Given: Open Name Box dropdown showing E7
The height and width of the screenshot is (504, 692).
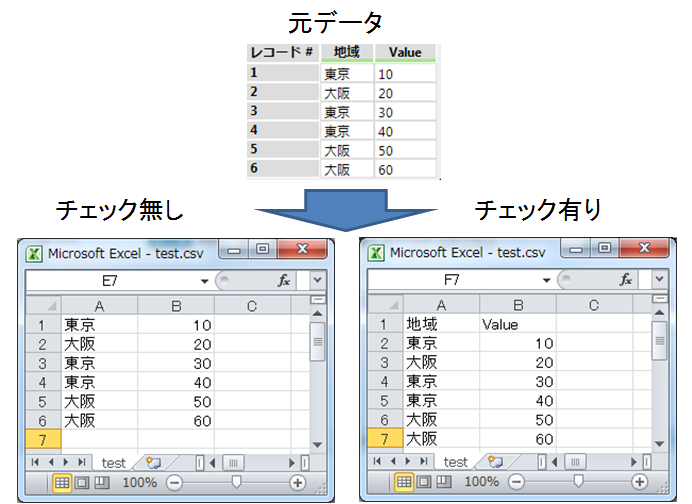Looking at the screenshot, I should 204,282.
